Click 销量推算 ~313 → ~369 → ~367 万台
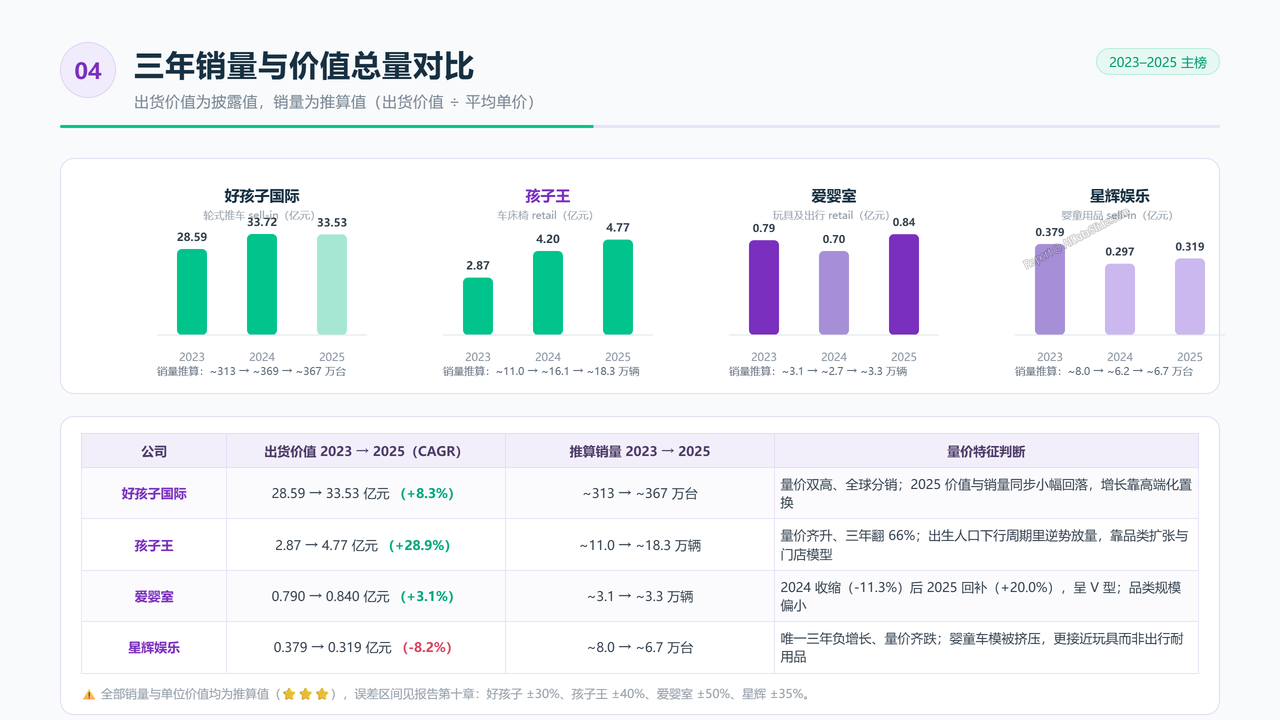Viewport: 1280px width, 720px height. (252, 371)
